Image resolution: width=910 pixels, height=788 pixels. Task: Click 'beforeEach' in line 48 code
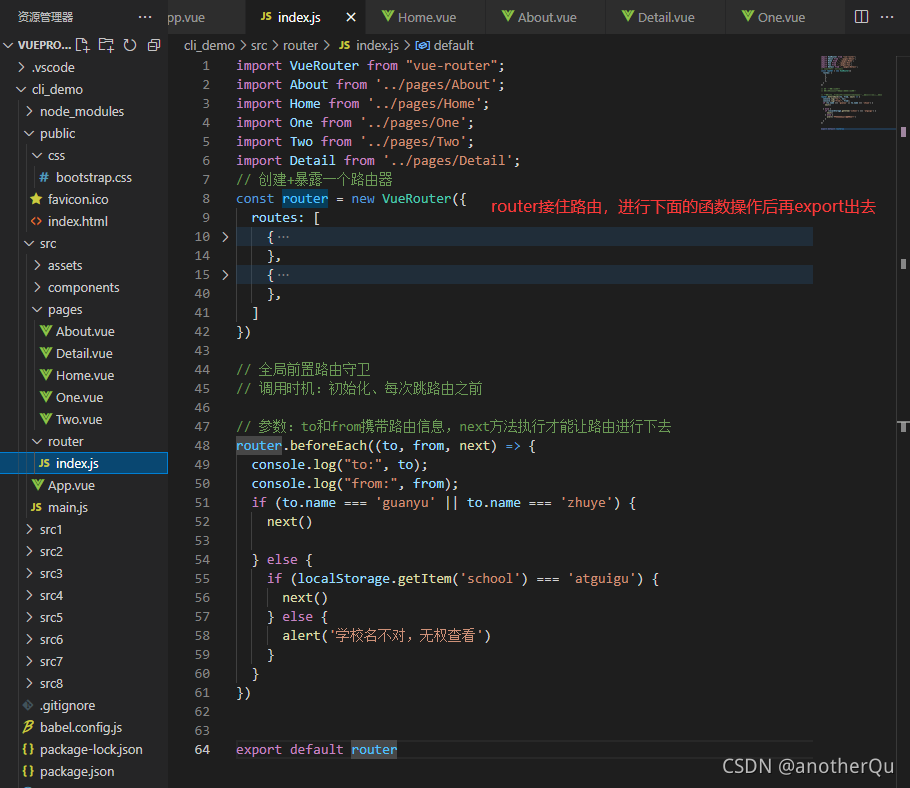pos(328,446)
